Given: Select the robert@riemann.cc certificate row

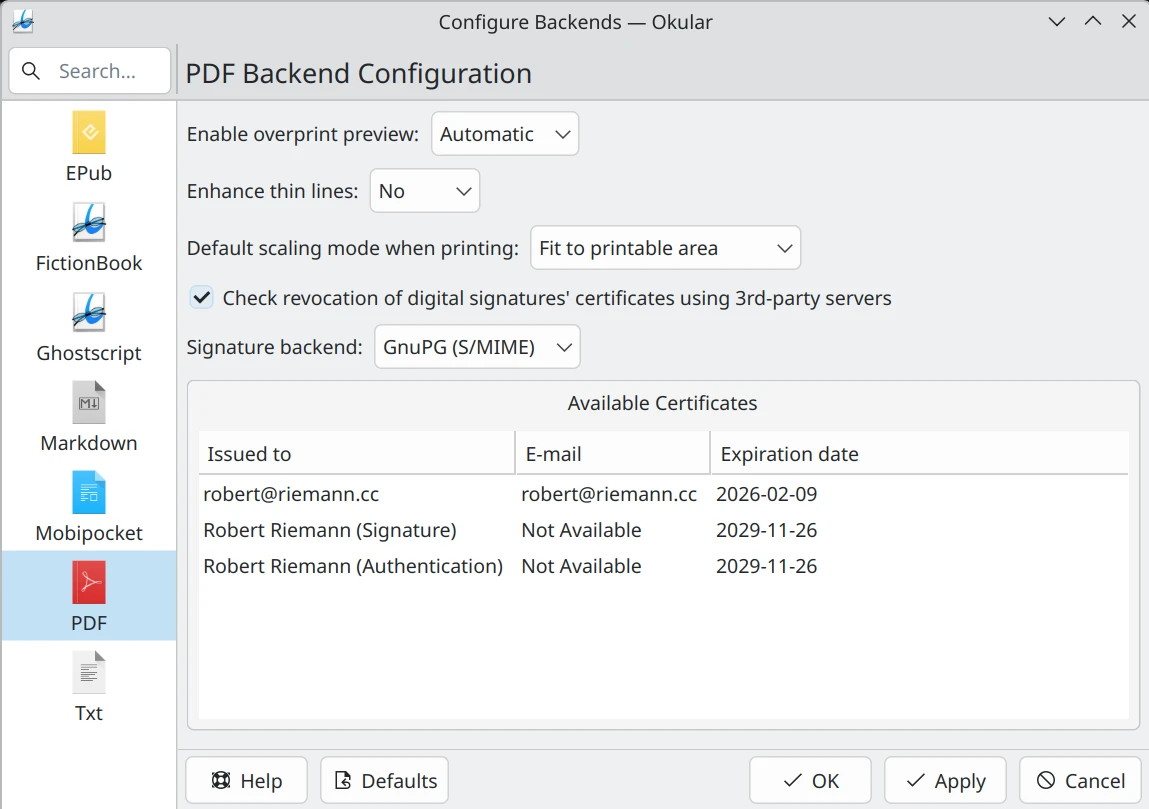Looking at the screenshot, I should 663,494.
